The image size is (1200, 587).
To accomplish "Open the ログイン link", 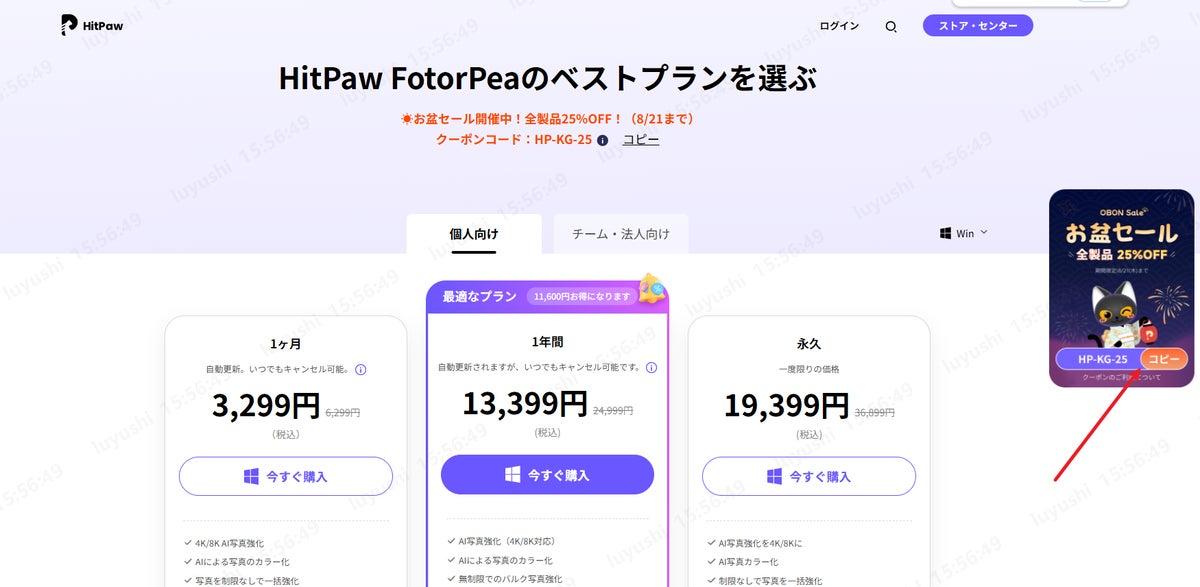I will click(x=839, y=26).
